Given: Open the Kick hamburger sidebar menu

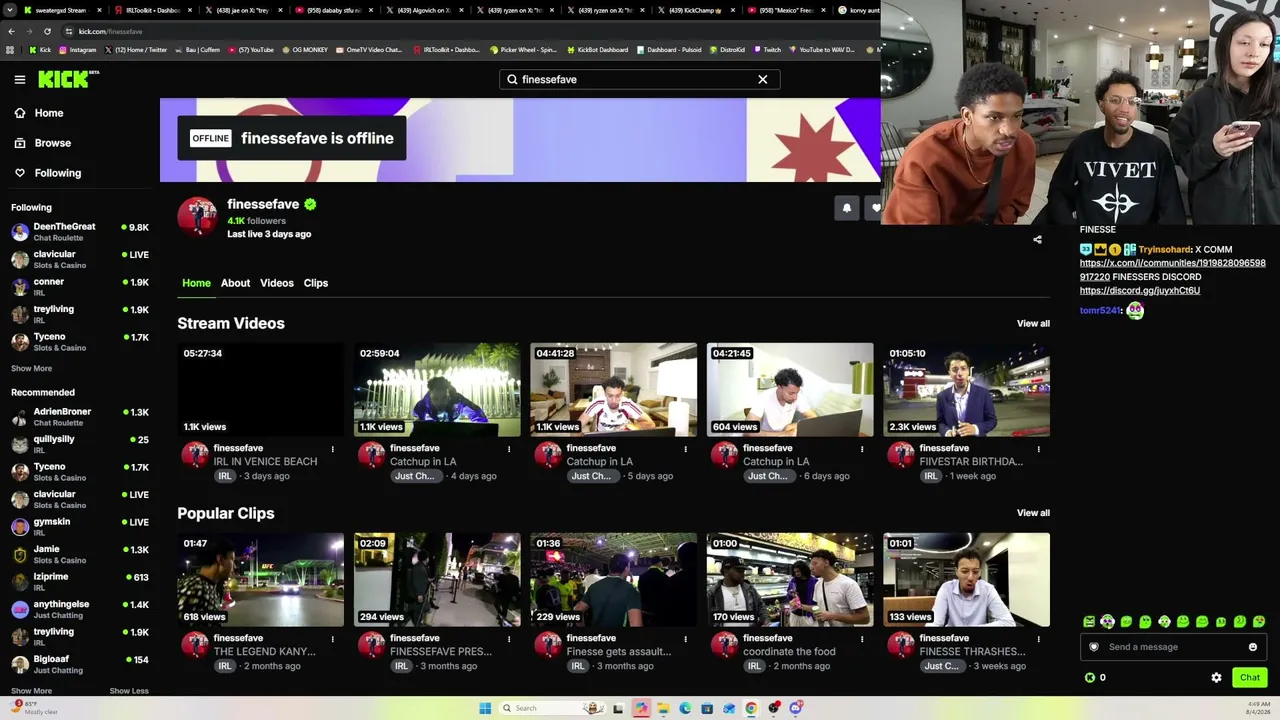Looking at the screenshot, I should tap(20, 79).
